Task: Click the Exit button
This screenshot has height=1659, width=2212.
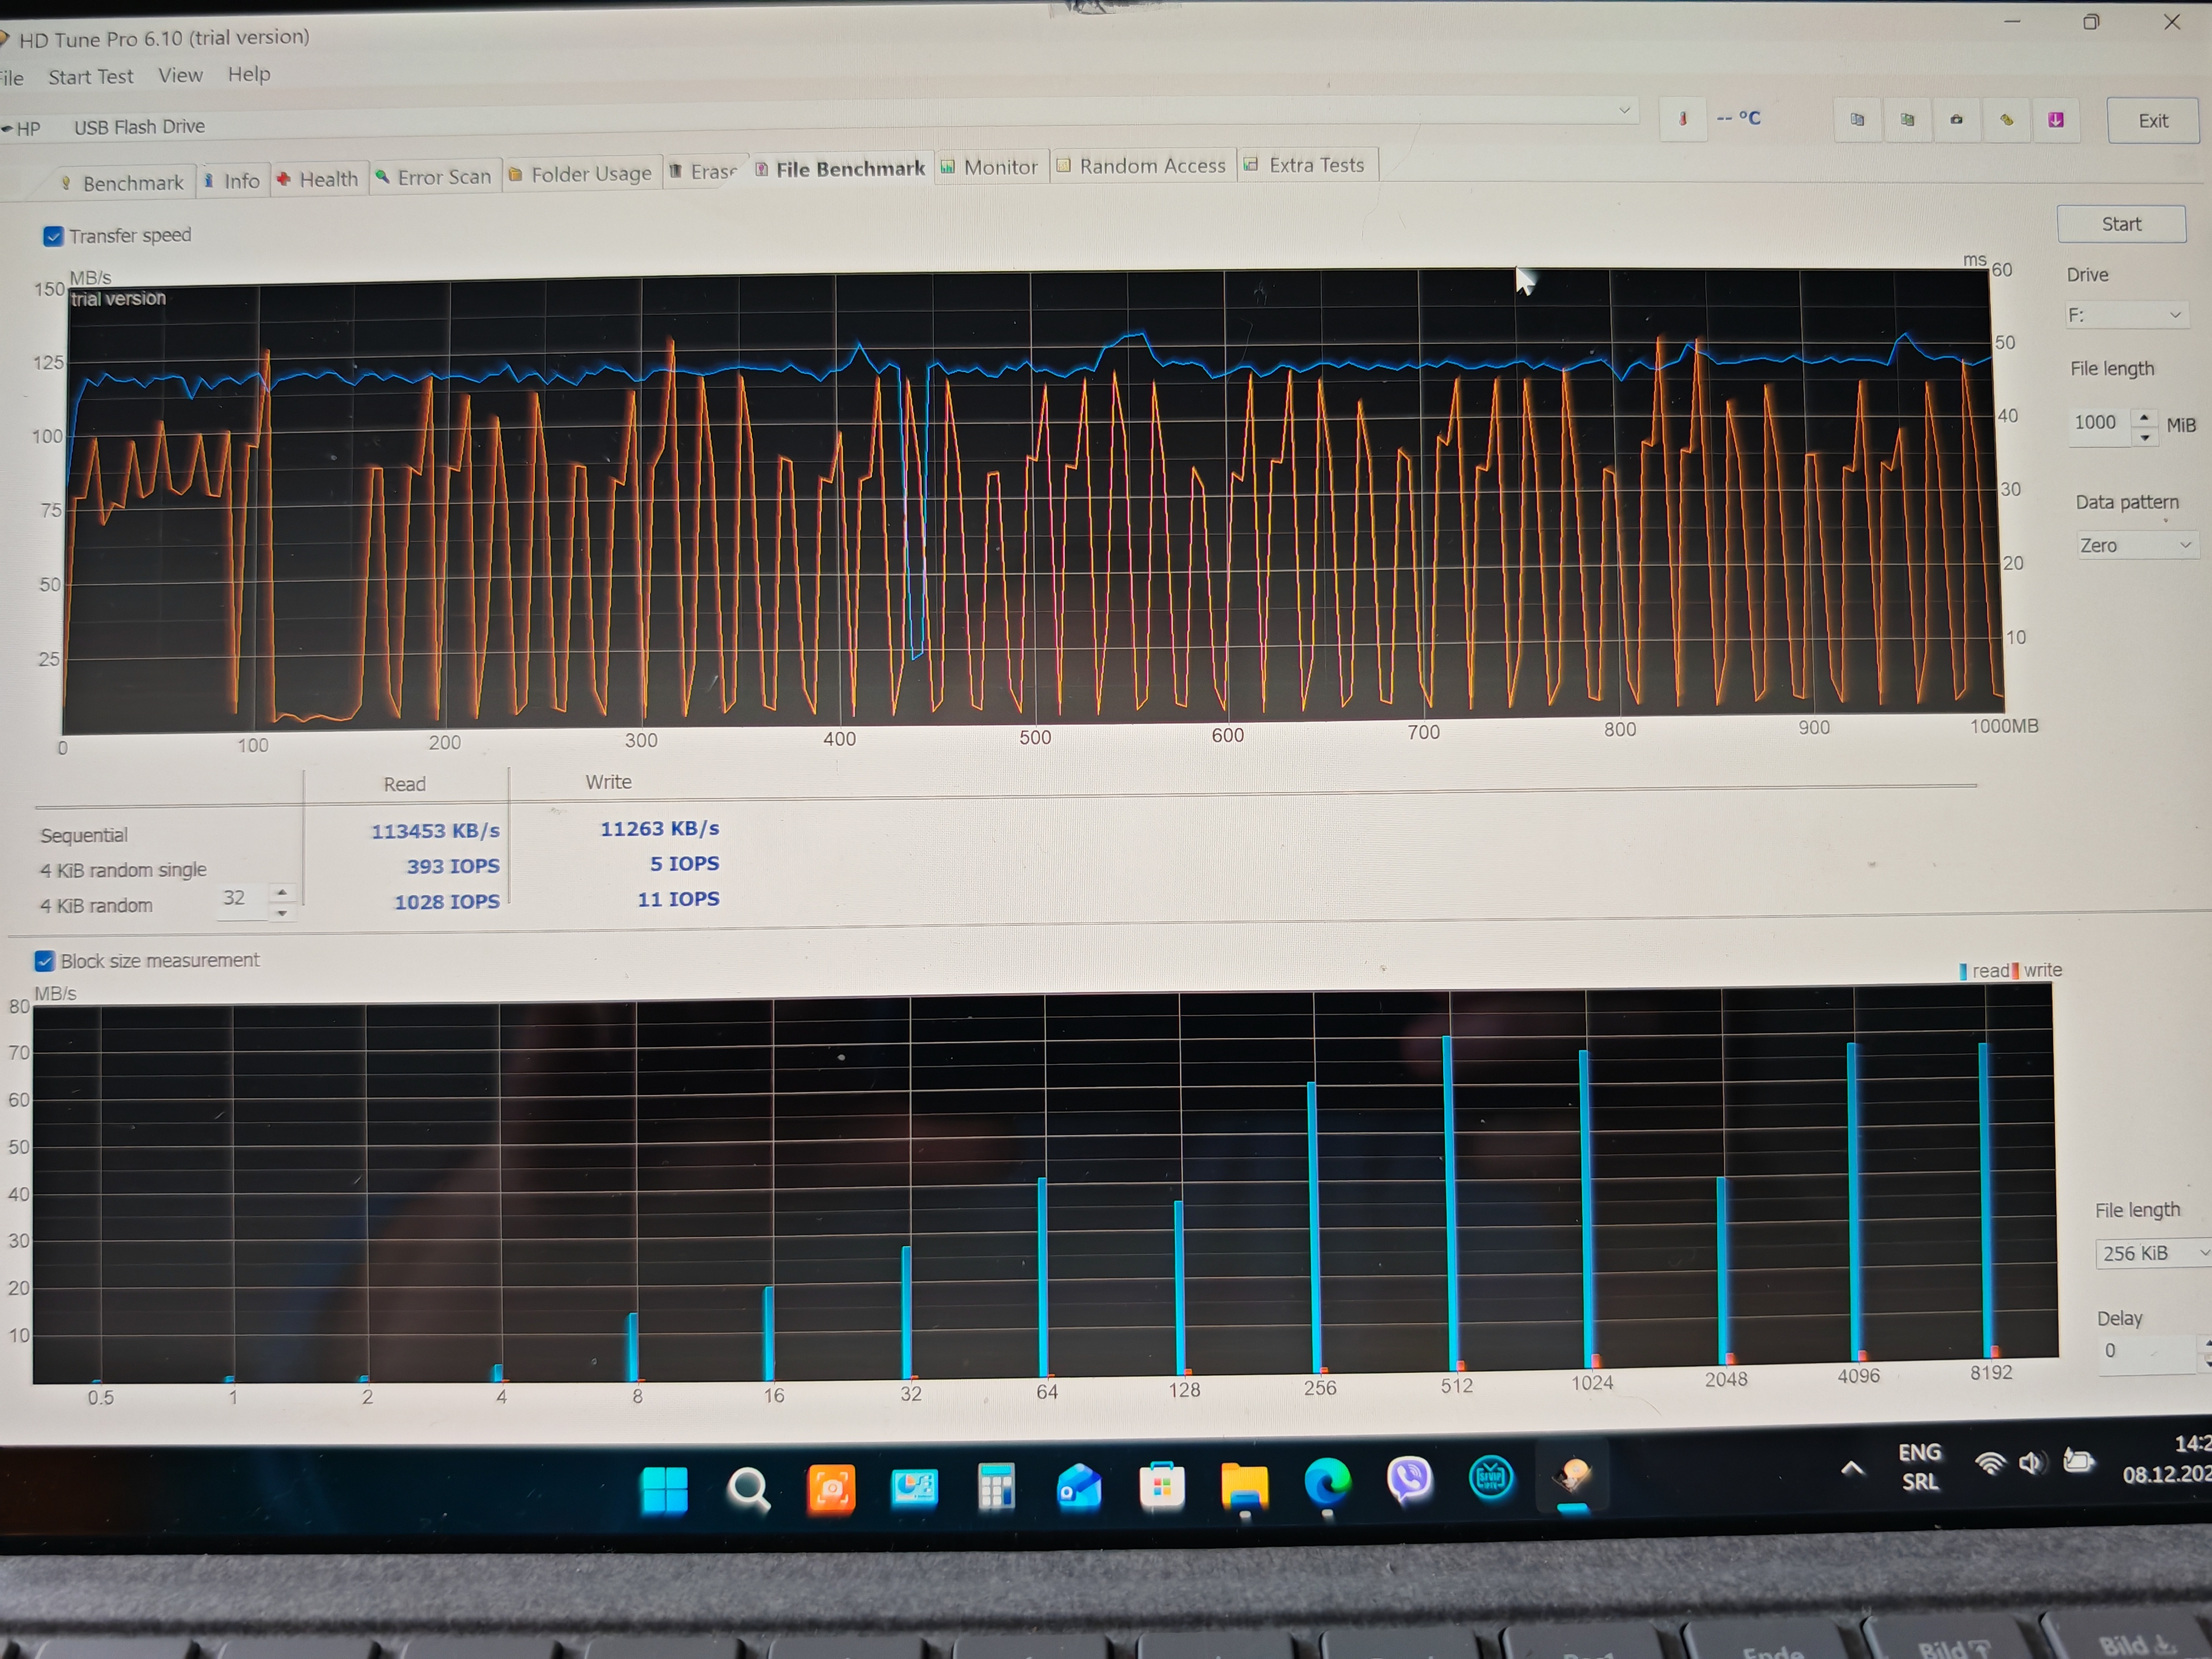Action: point(2152,121)
